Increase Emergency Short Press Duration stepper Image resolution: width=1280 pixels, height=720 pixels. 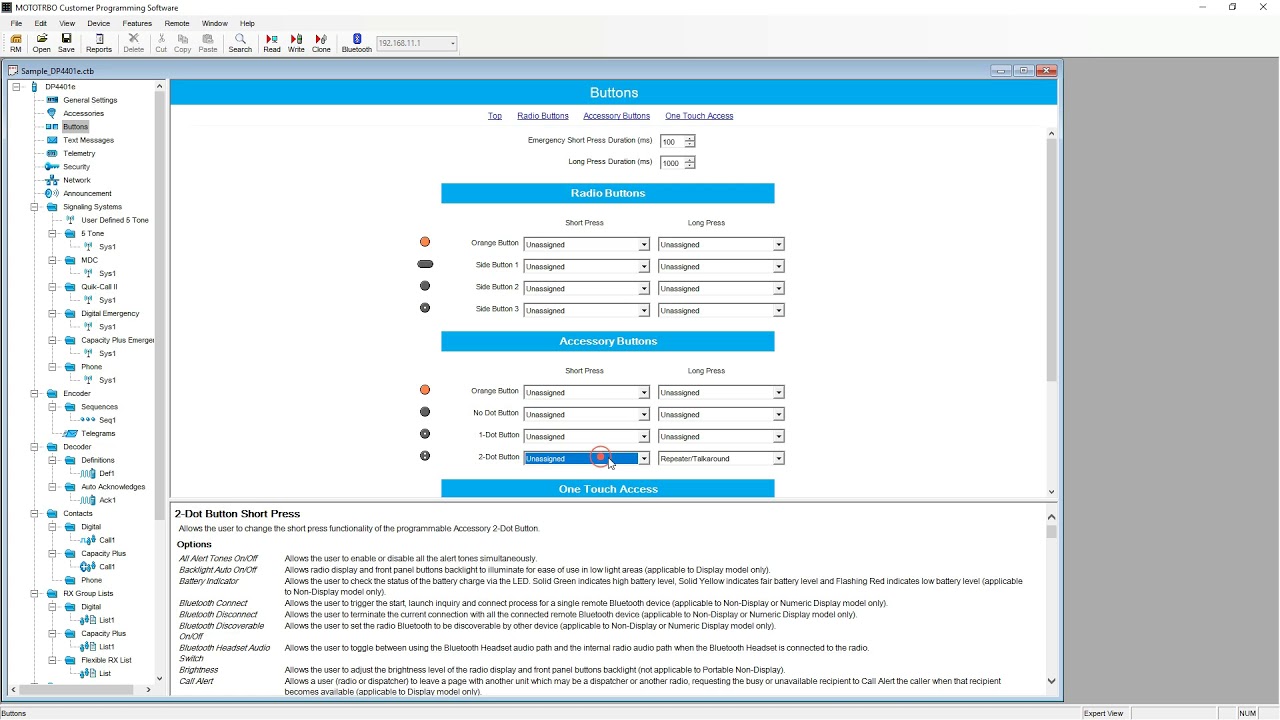(690, 139)
